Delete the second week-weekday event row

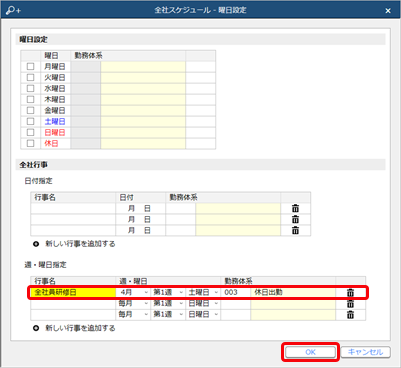pos(350,304)
